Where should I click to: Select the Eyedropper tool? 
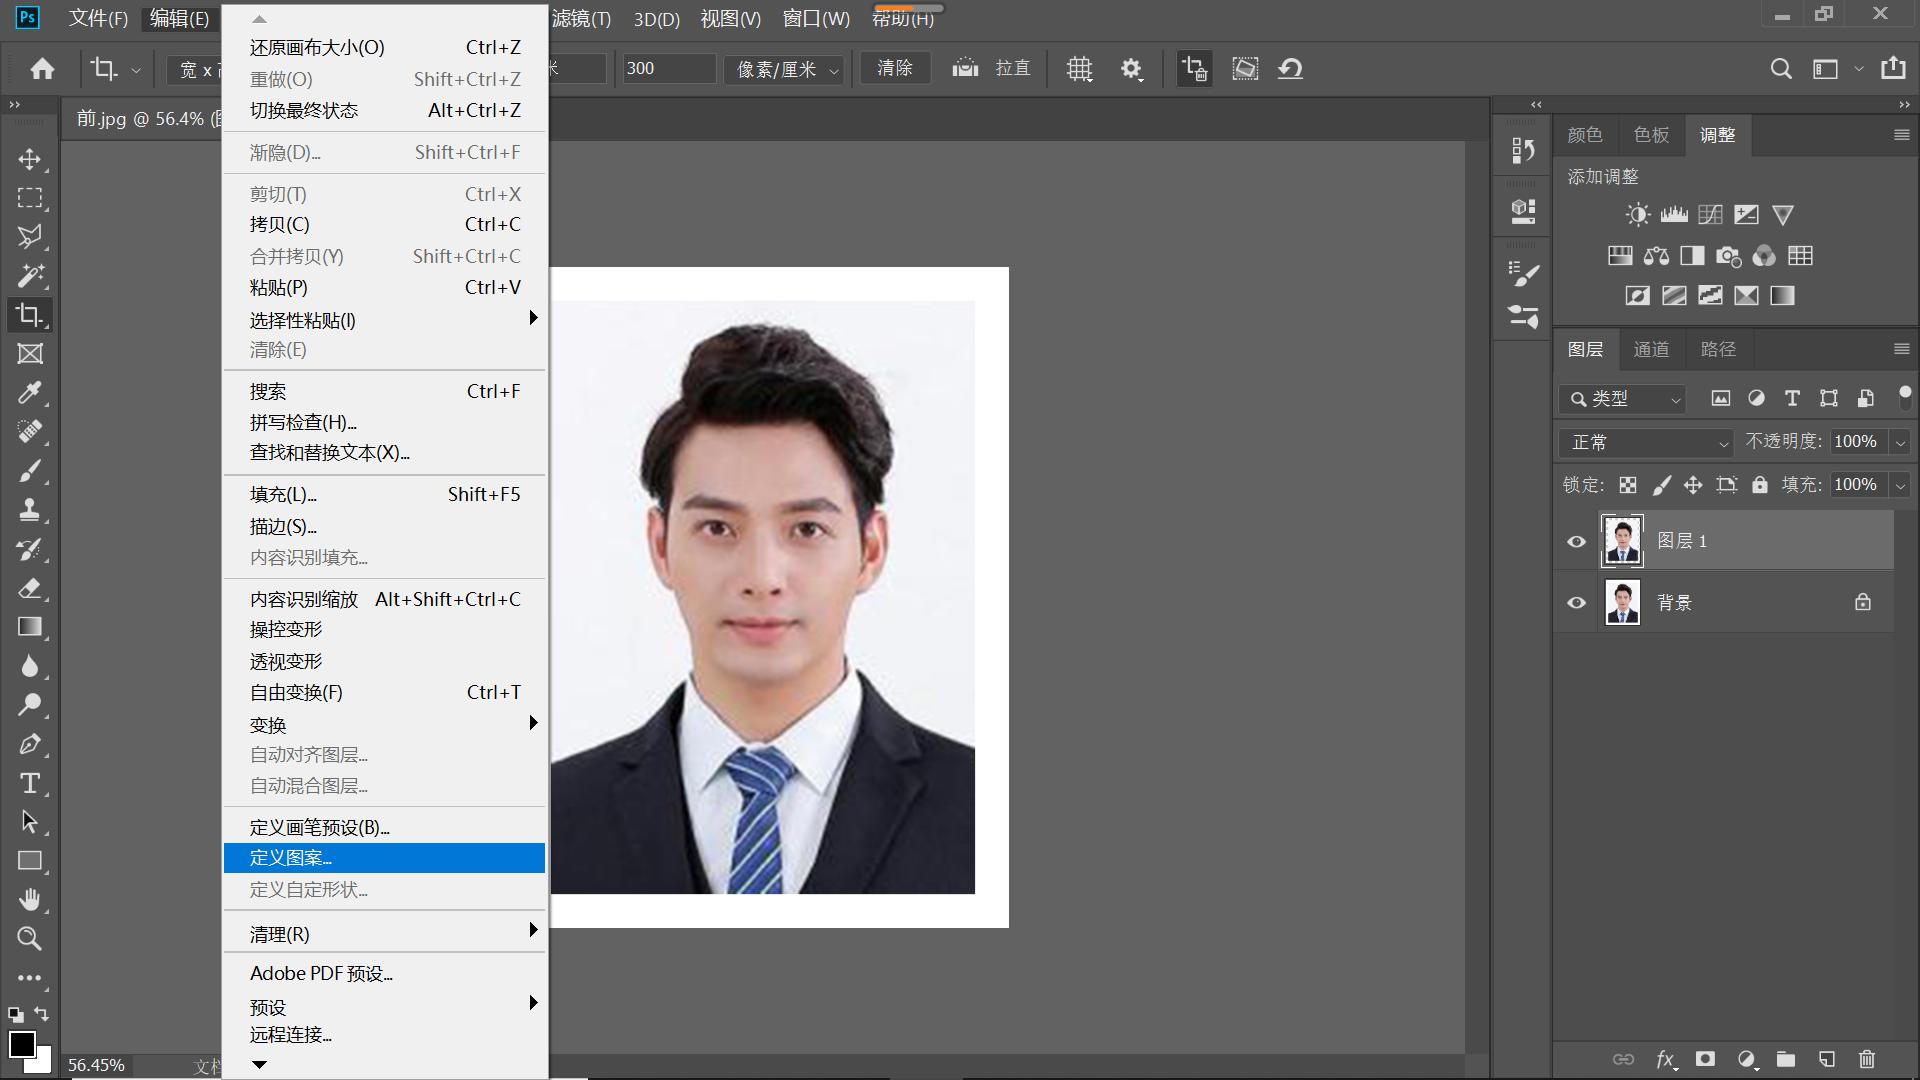[x=30, y=393]
